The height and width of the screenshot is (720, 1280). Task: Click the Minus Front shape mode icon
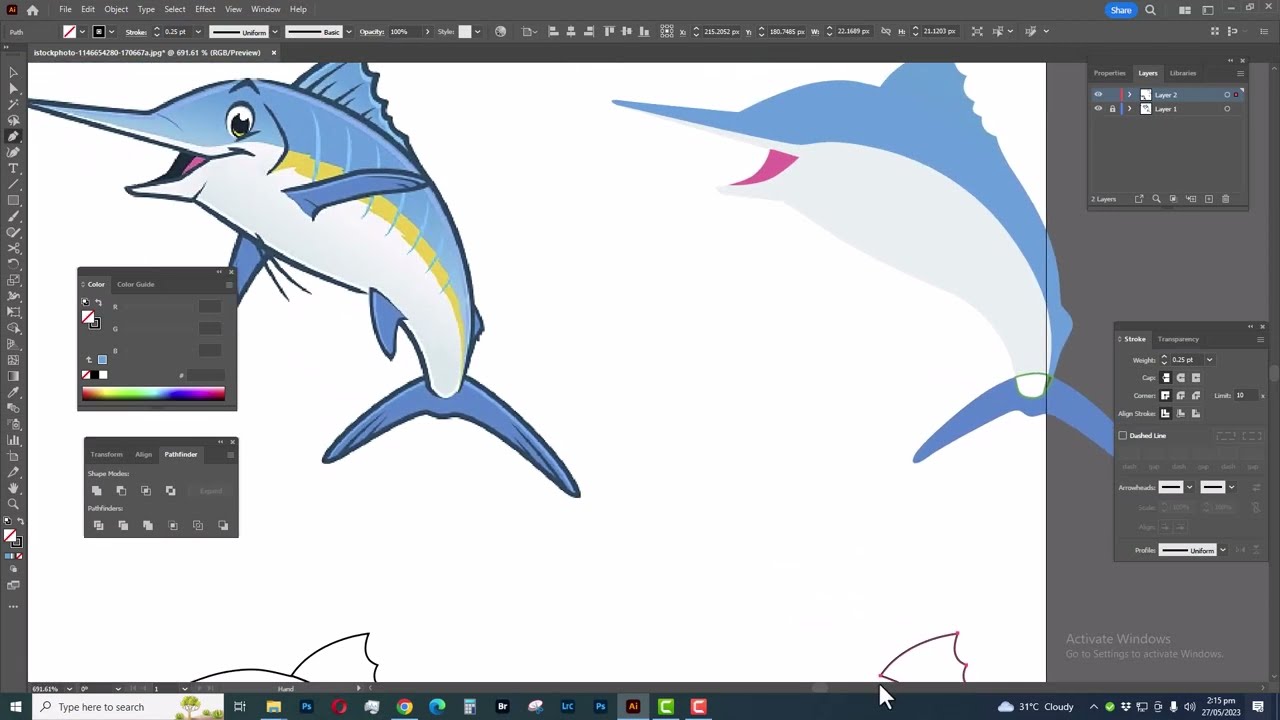click(121, 491)
